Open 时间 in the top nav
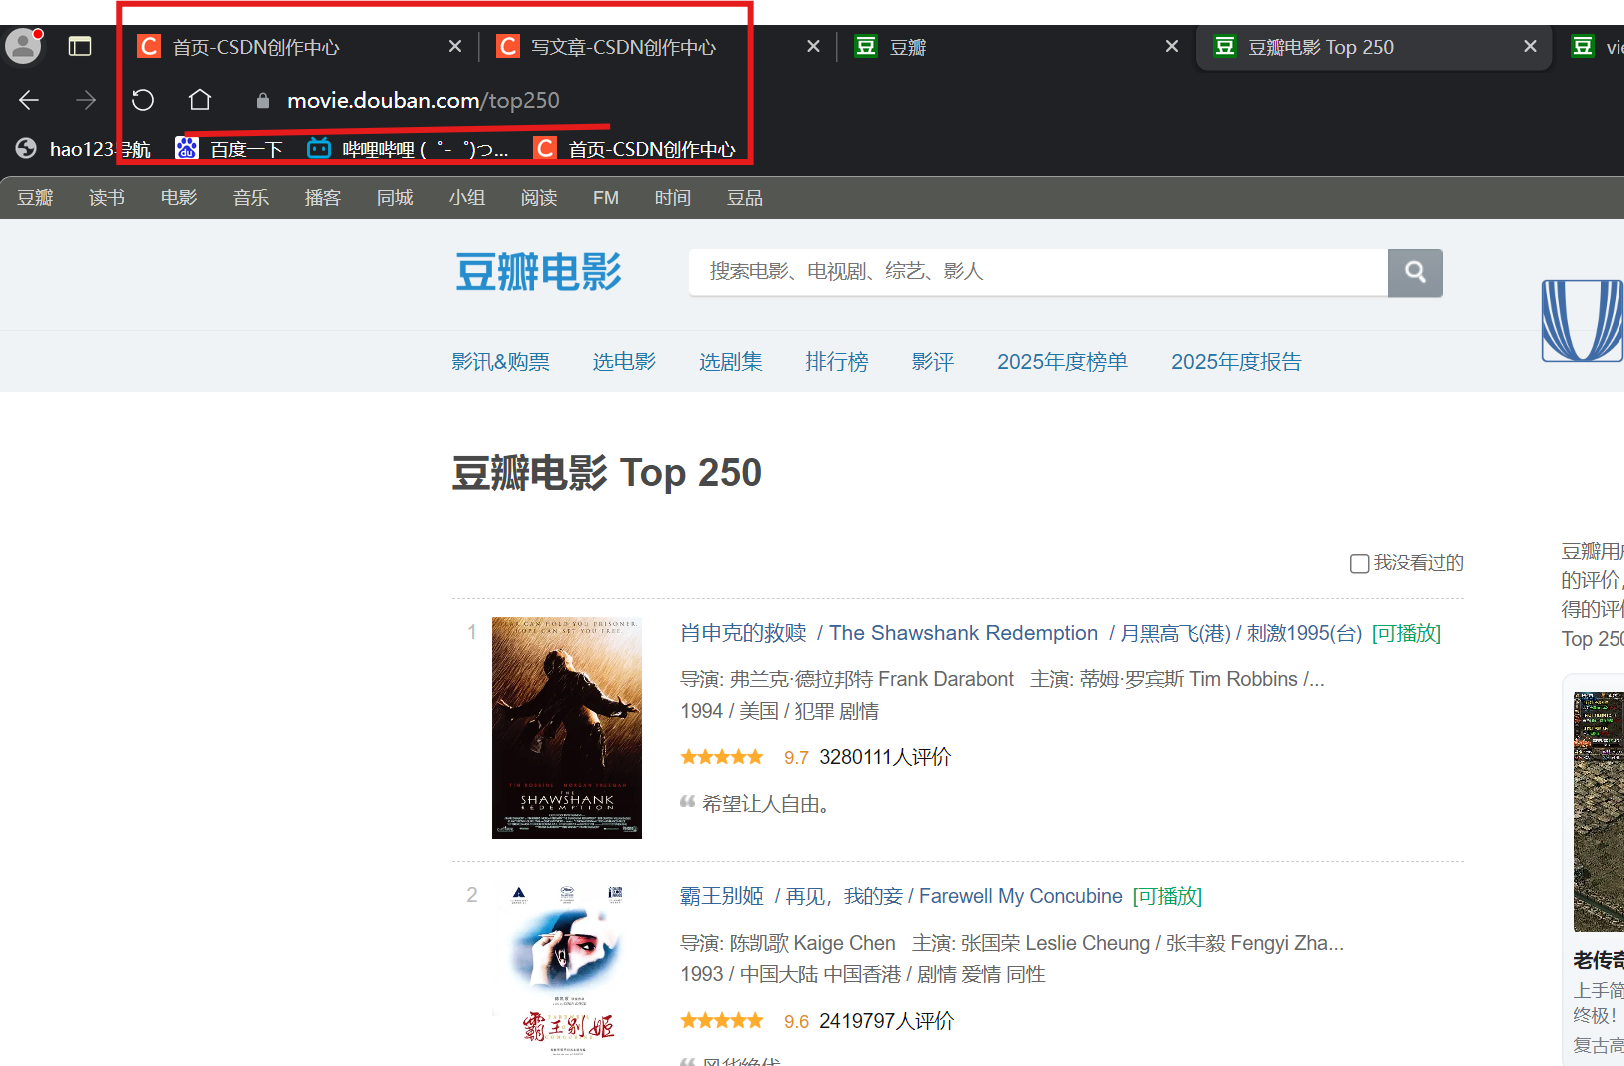Viewport: 1624px width, 1066px height. [x=673, y=198]
